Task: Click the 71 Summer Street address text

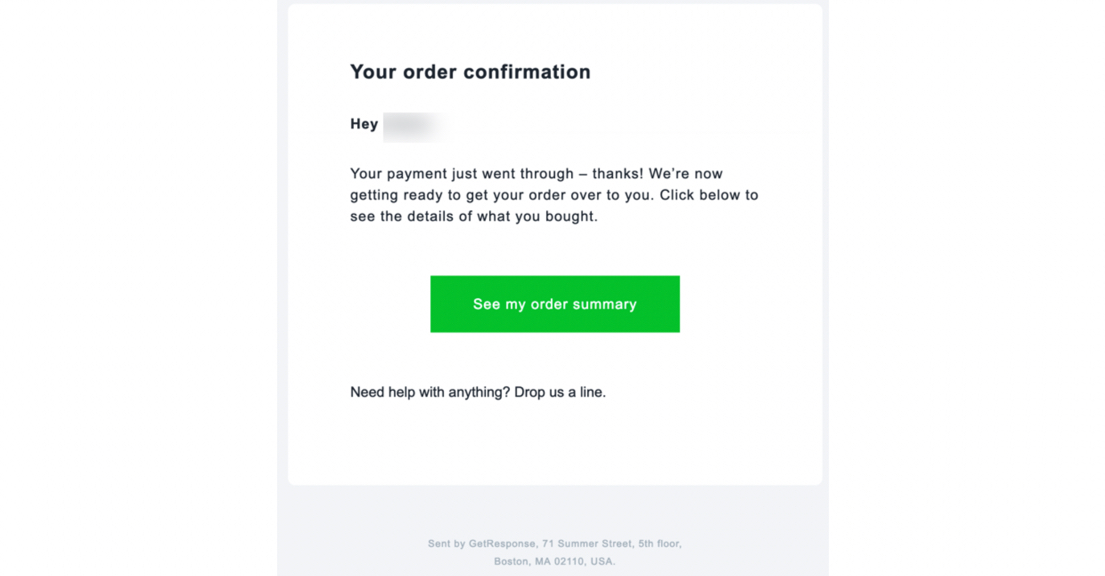Action: tap(588, 544)
